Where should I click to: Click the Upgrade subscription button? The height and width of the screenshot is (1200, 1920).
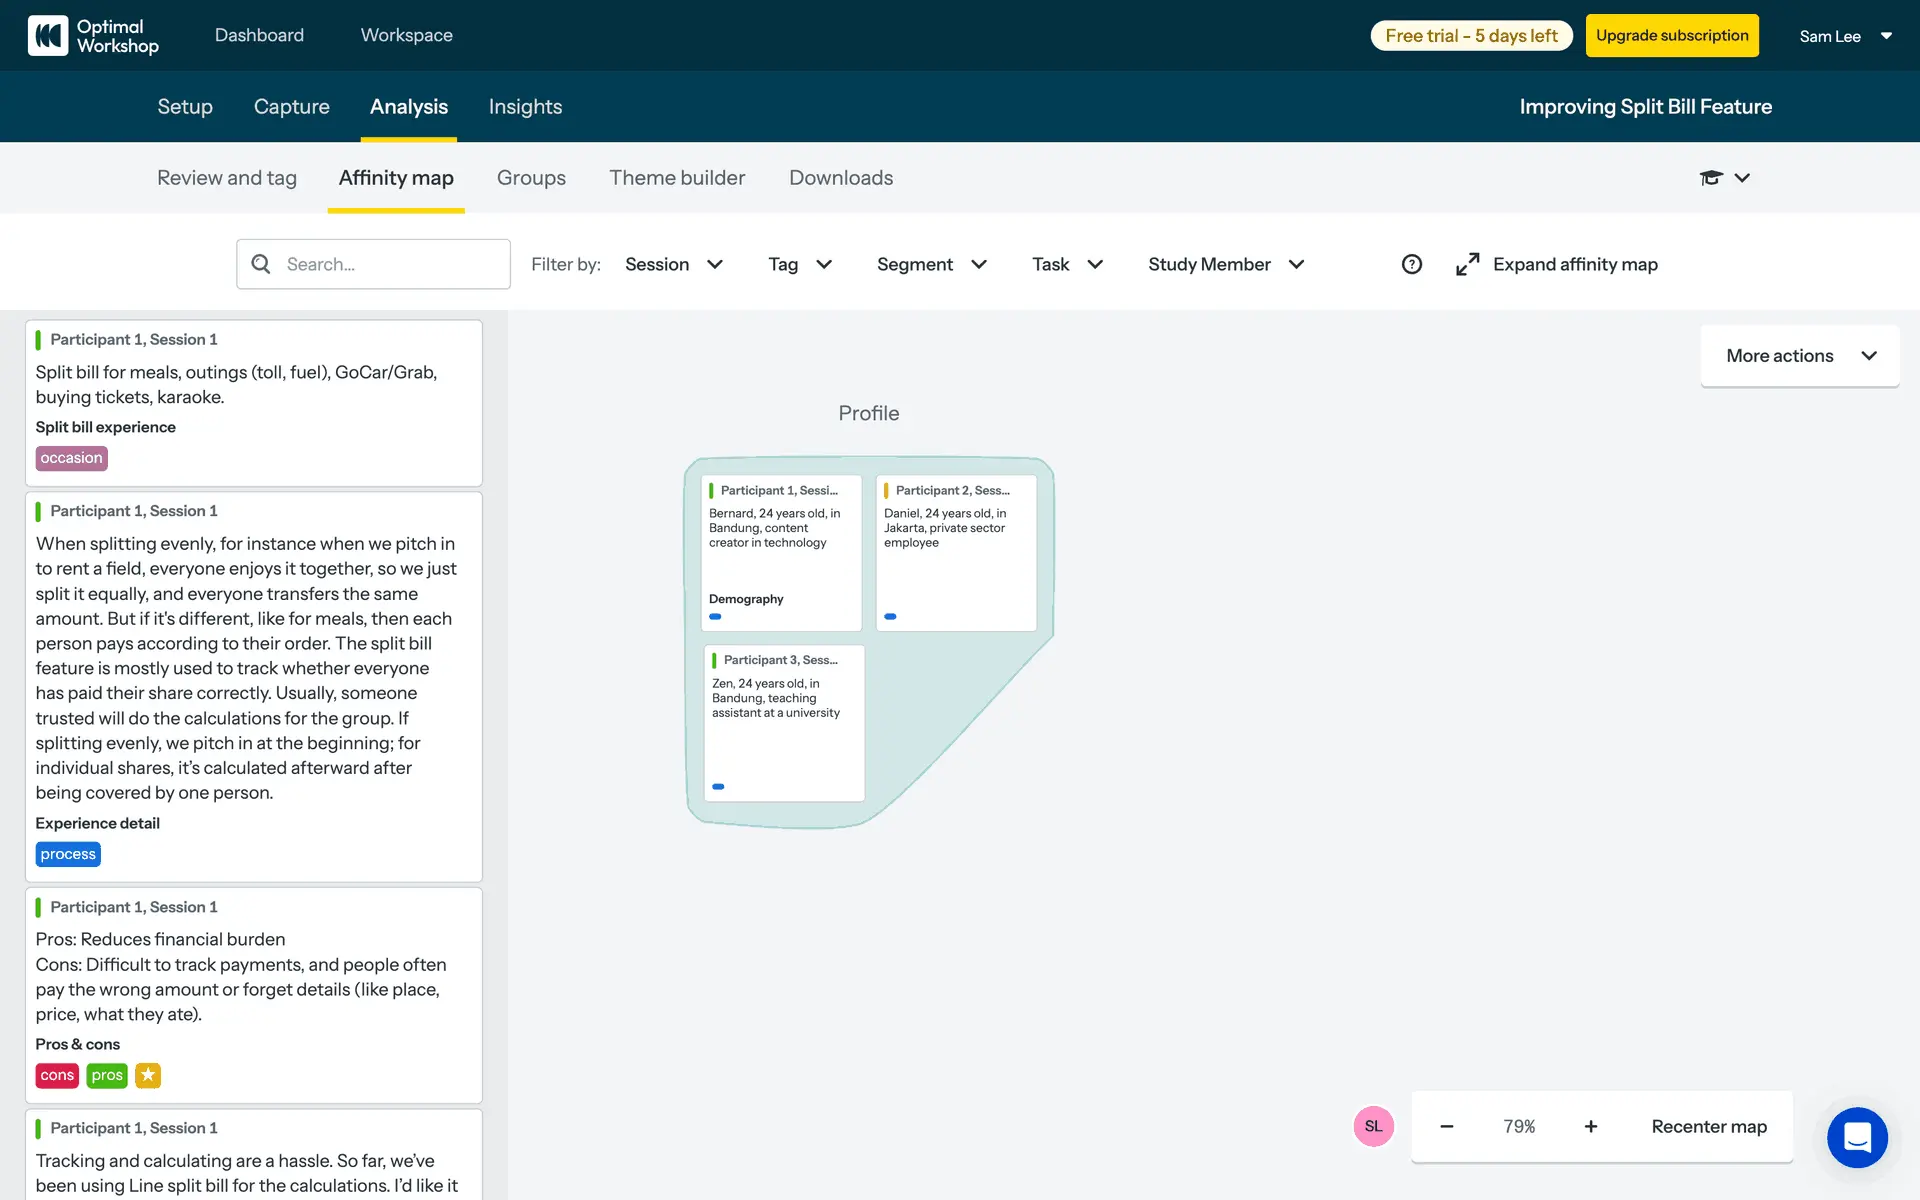[x=1671, y=36]
